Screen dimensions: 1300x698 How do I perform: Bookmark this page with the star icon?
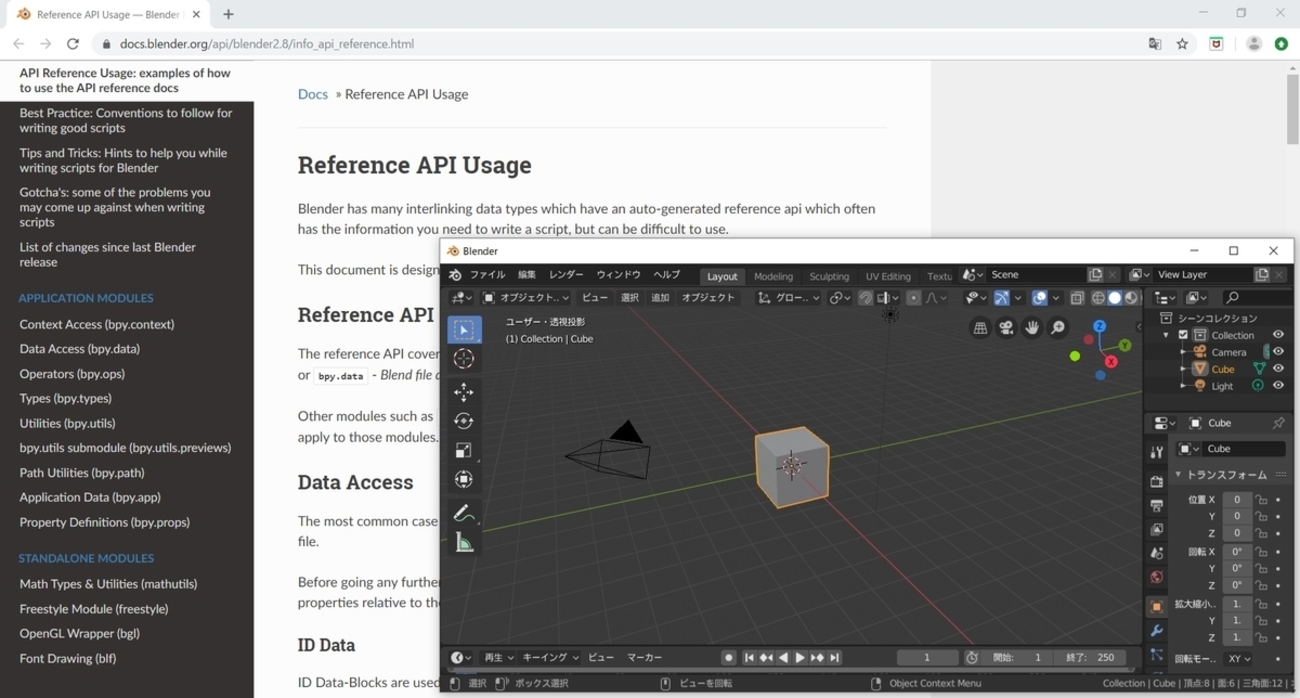(x=1182, y=44)
